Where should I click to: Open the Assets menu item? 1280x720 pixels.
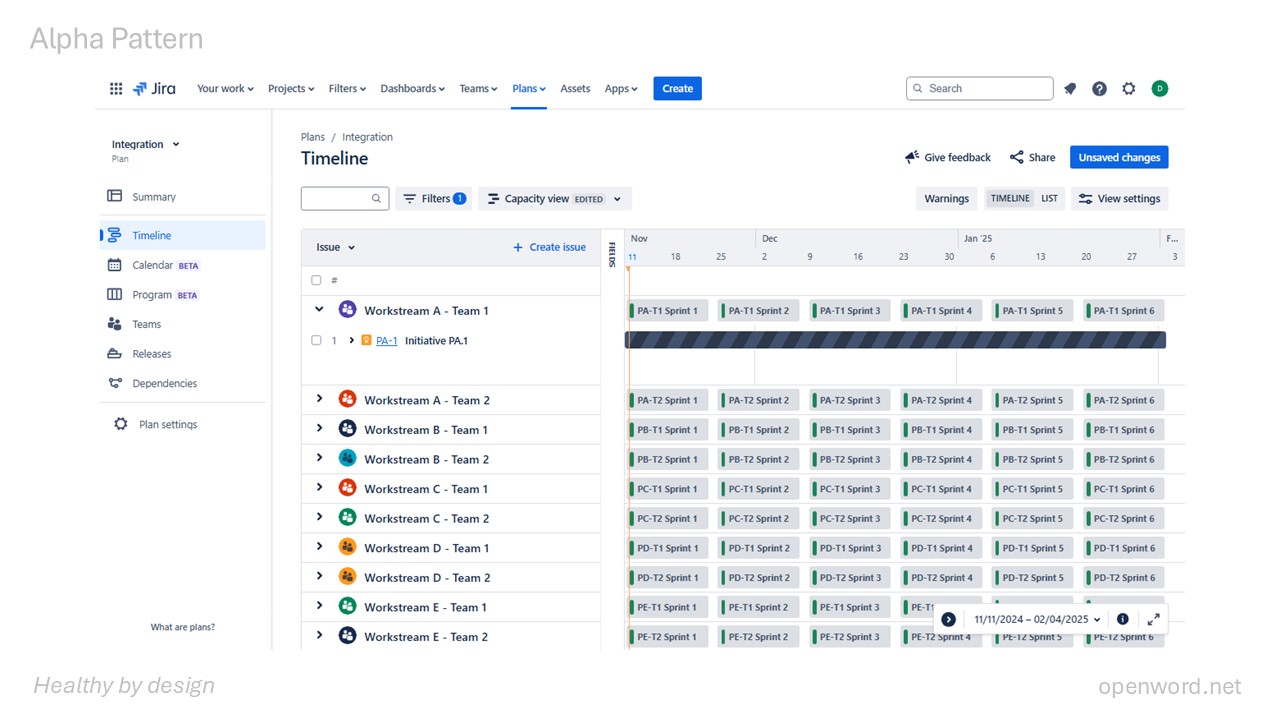click(x=575, y=88)
